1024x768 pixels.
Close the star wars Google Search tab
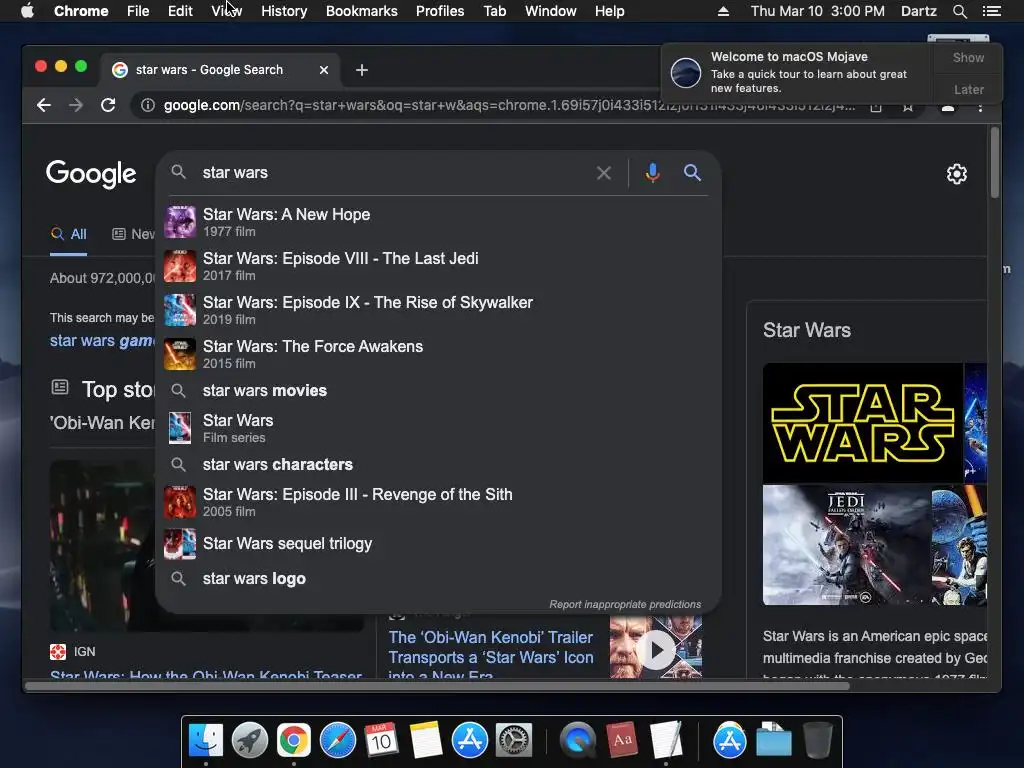click(x=324, y=70)
